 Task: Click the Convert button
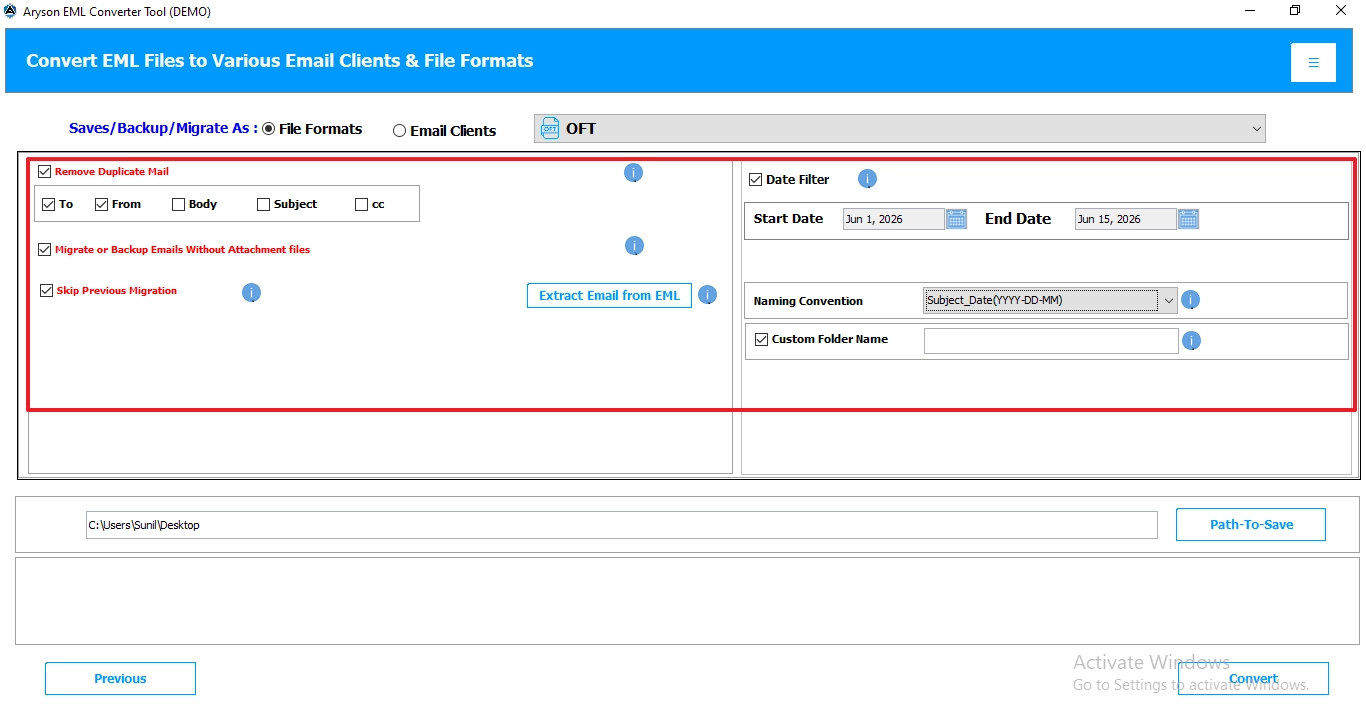1253,678
